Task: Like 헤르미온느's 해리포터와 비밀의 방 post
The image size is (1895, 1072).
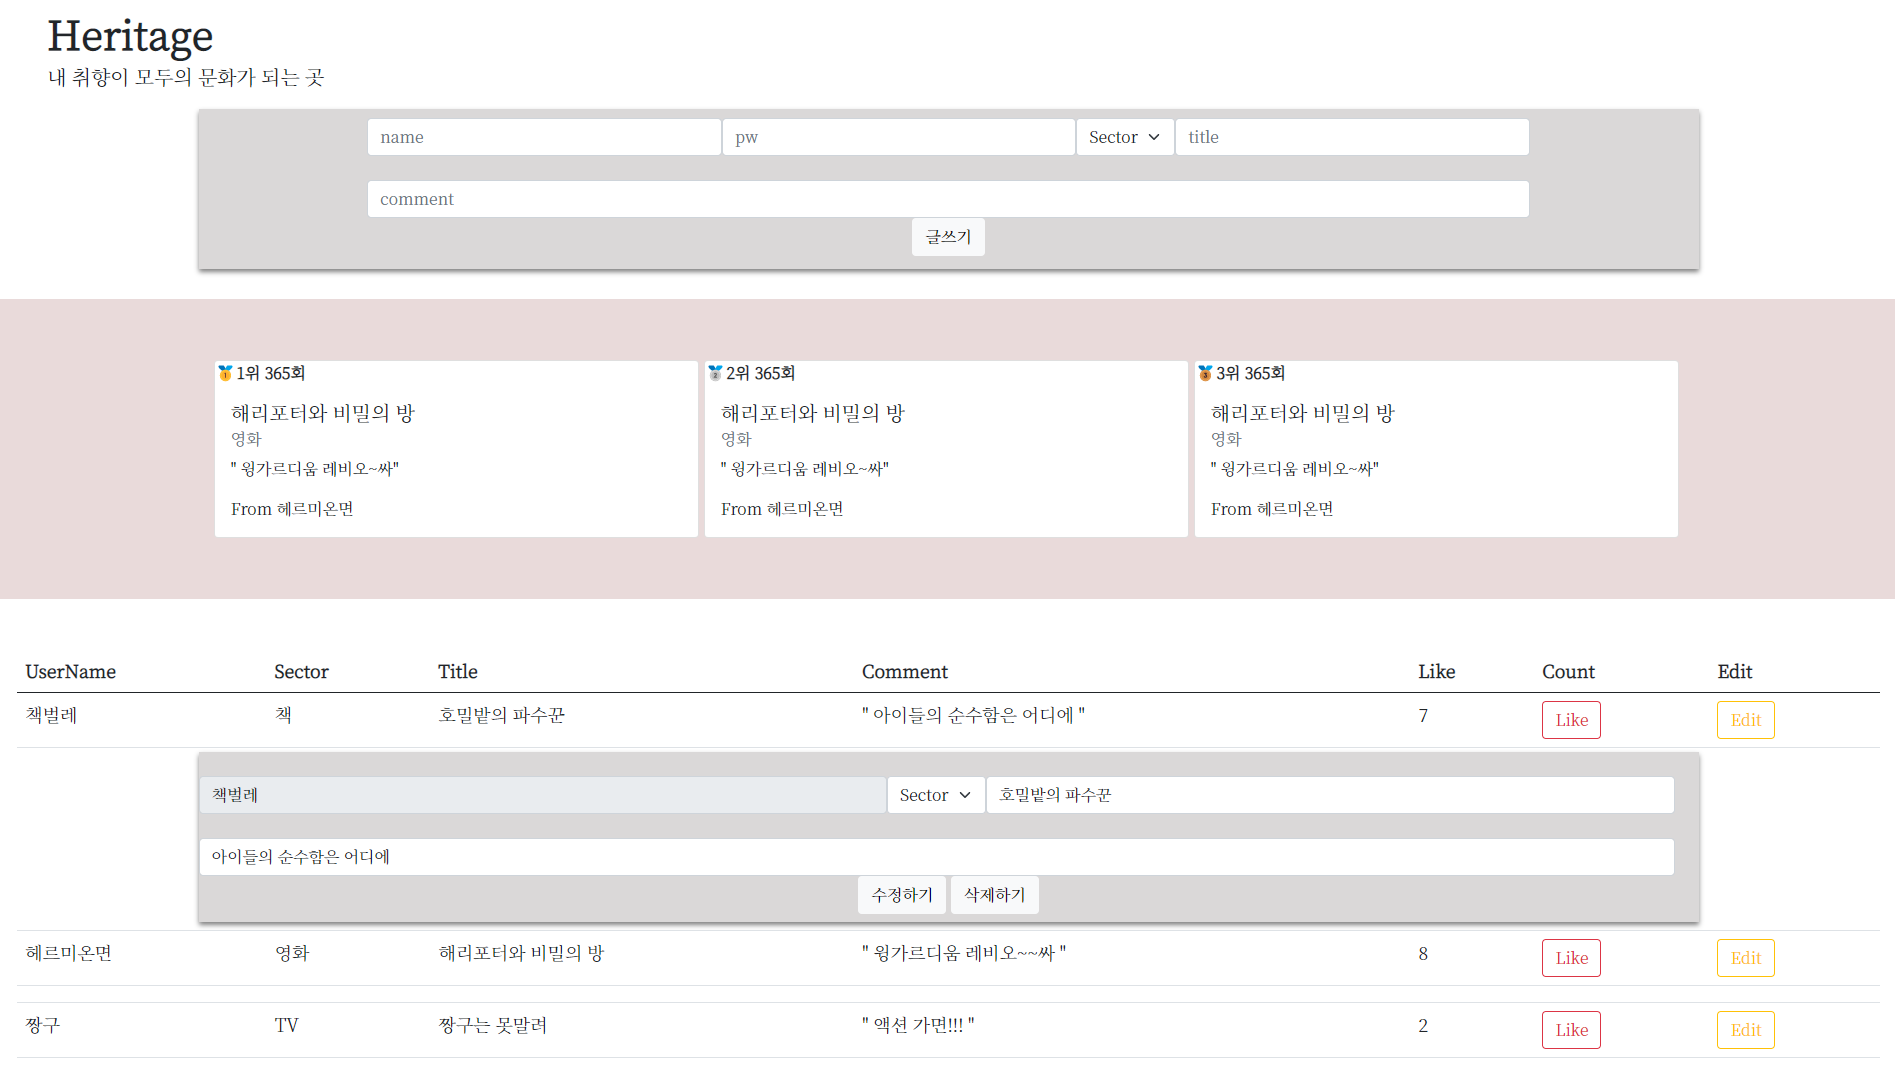Action: tap(1570, 957)
